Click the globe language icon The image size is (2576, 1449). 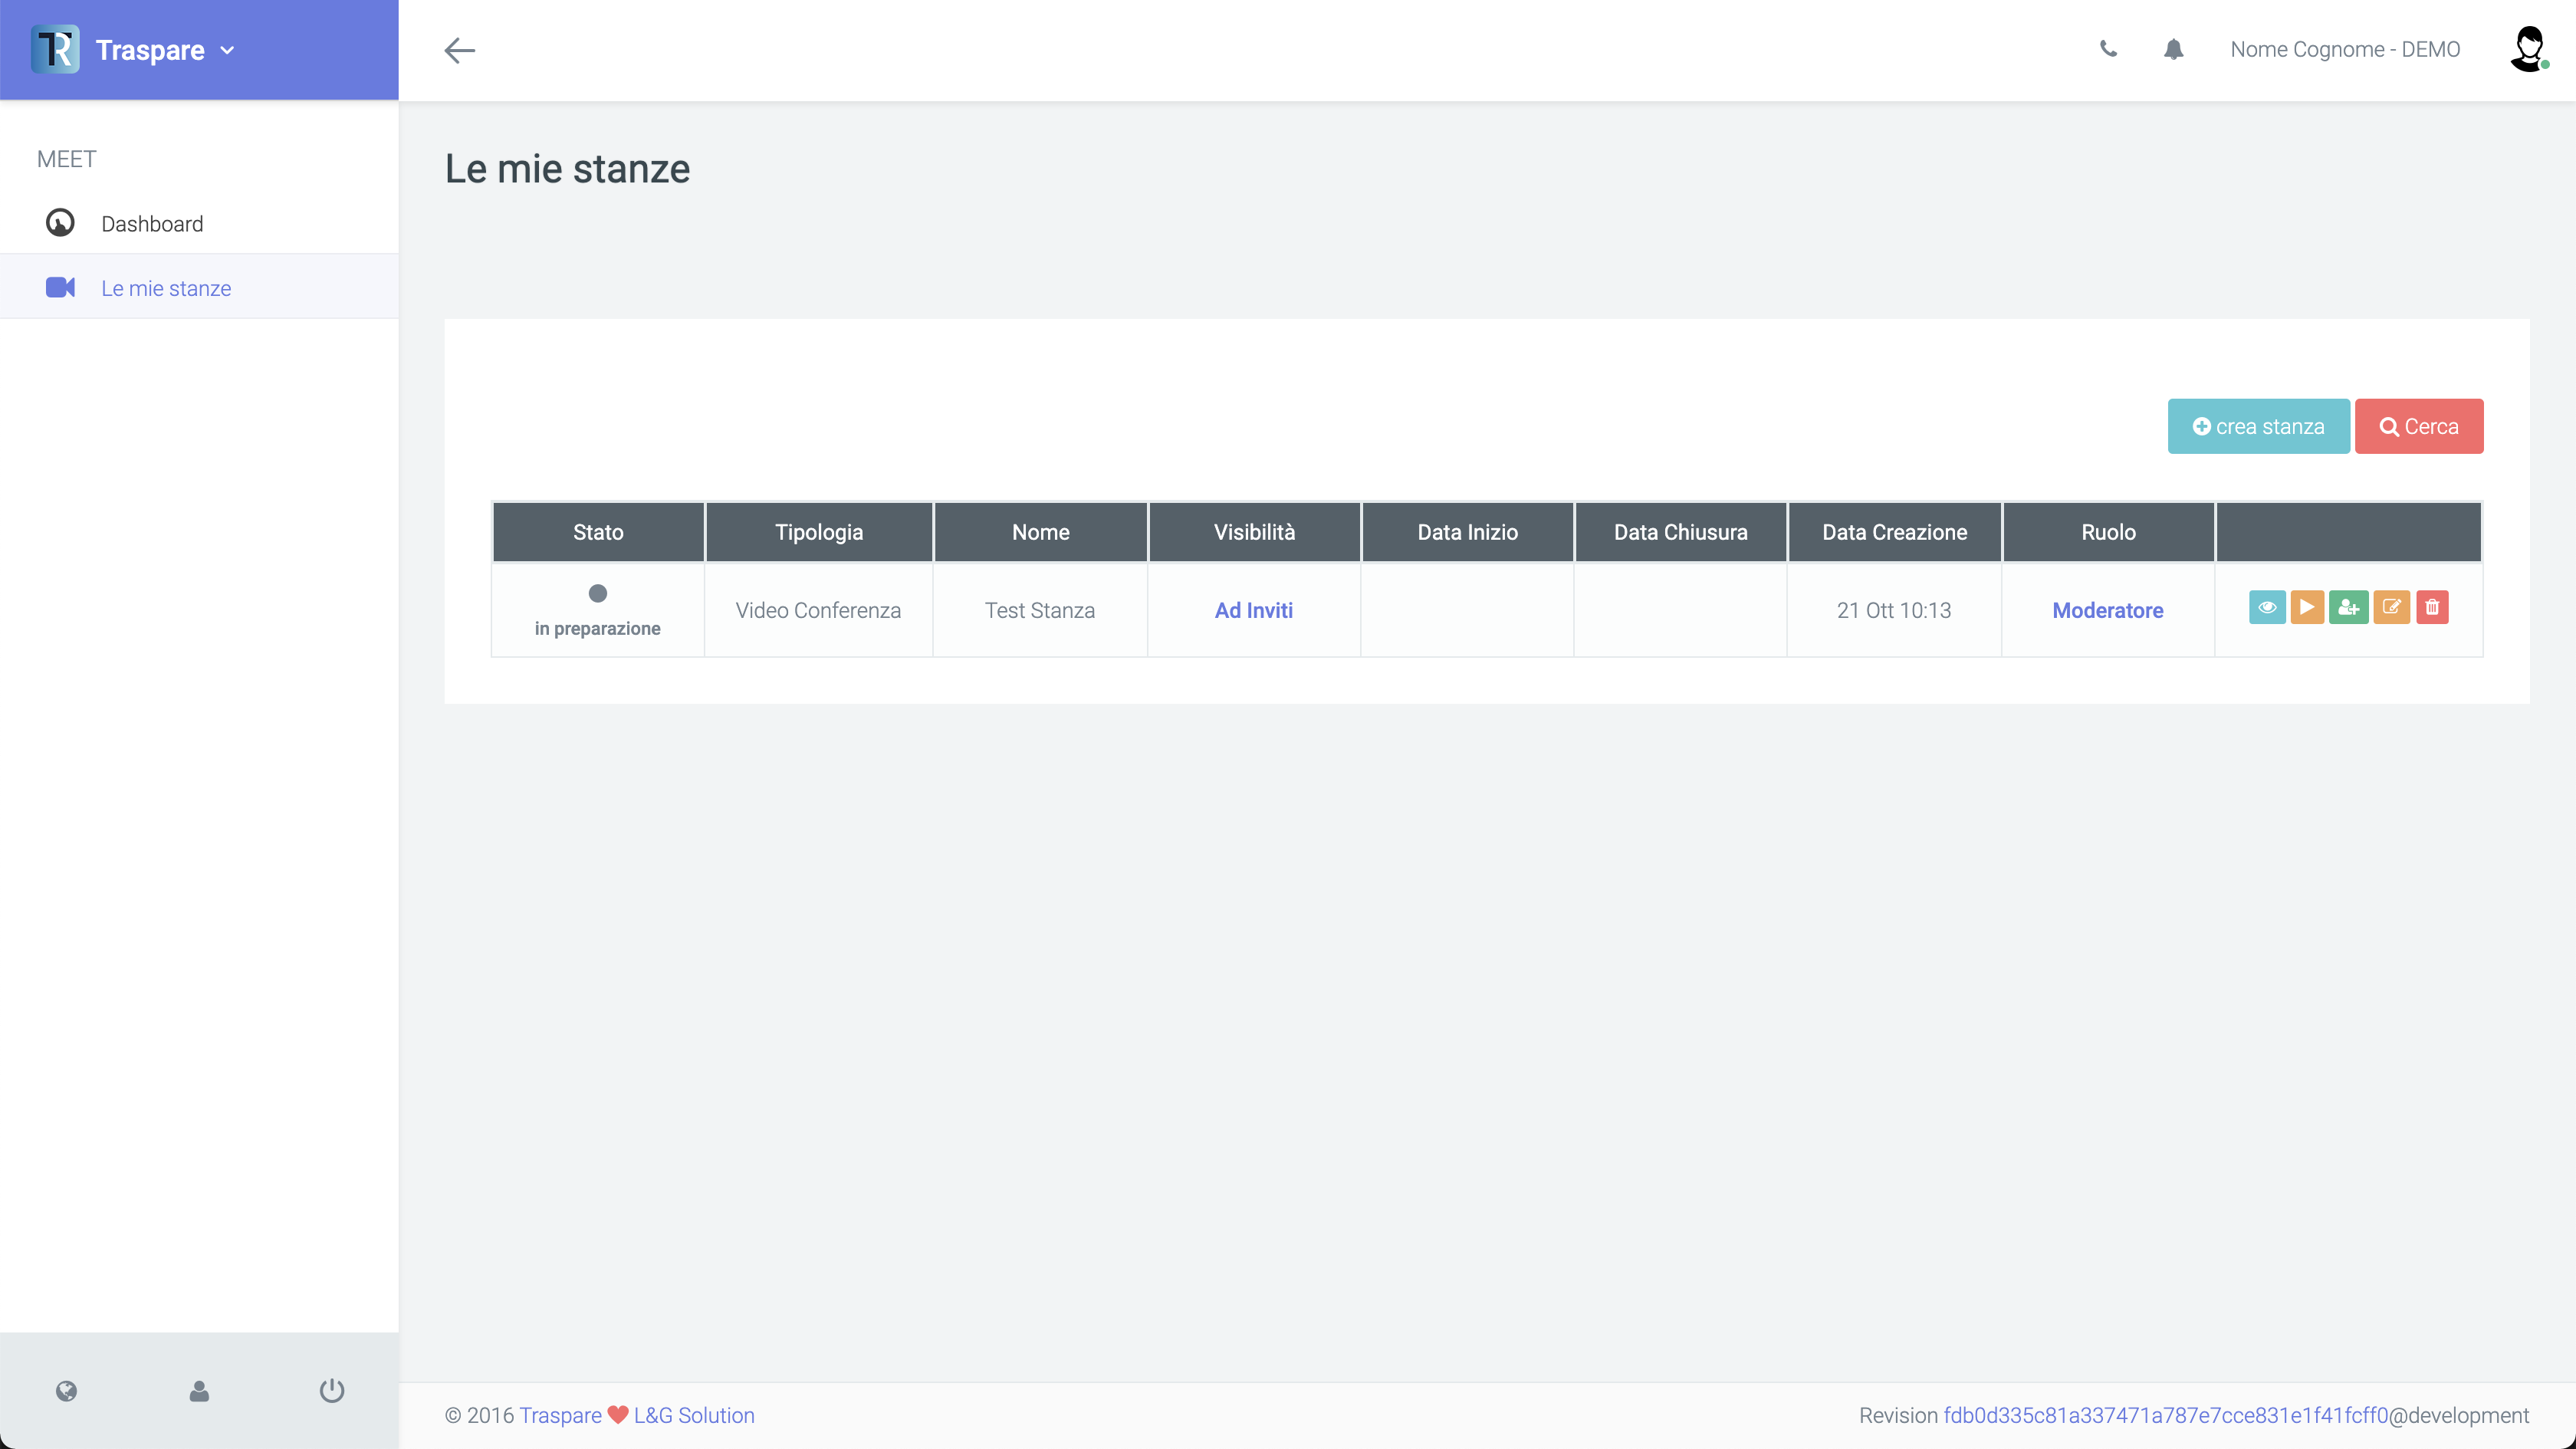[x=66, y=1390]
